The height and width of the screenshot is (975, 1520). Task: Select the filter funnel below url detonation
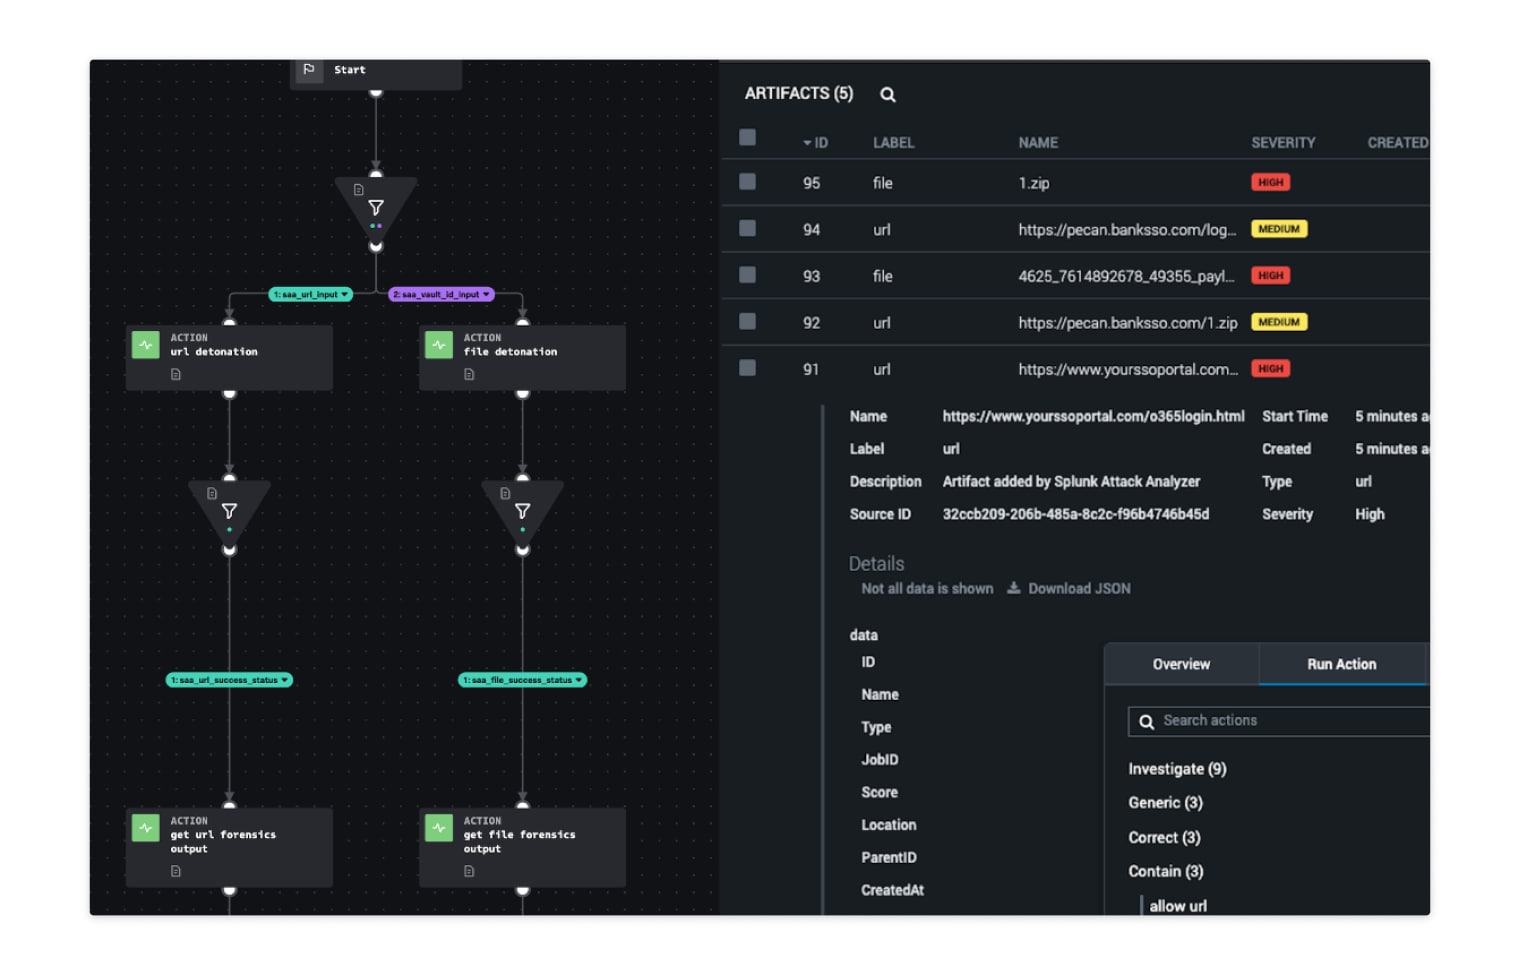tap(229, 511)
